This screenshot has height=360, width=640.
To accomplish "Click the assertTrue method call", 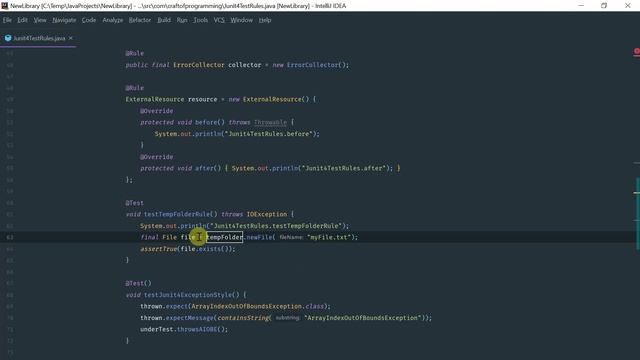I will pyautogui.click(x=159, y=249).
